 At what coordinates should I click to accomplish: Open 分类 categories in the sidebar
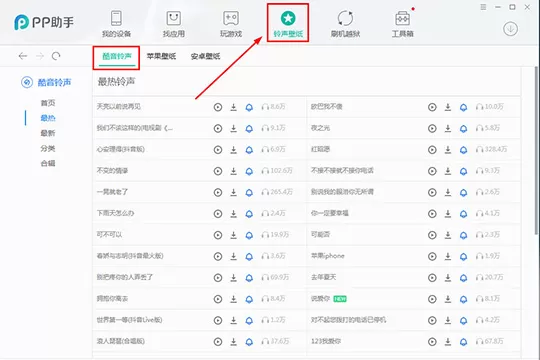48,148
